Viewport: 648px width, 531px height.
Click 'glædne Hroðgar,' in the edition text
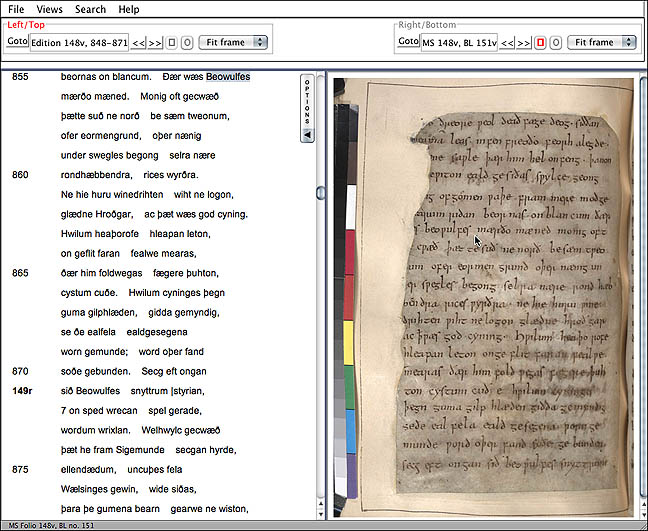97,214
